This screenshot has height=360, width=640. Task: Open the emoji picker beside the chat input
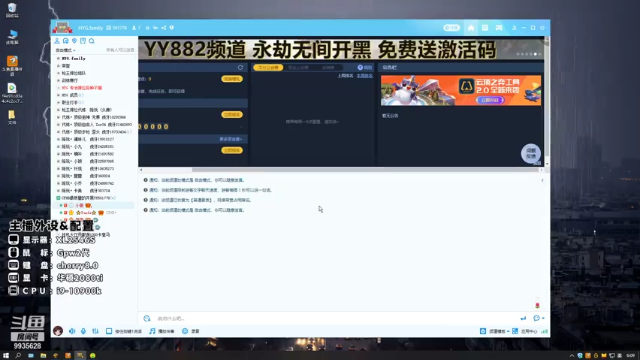147,318
